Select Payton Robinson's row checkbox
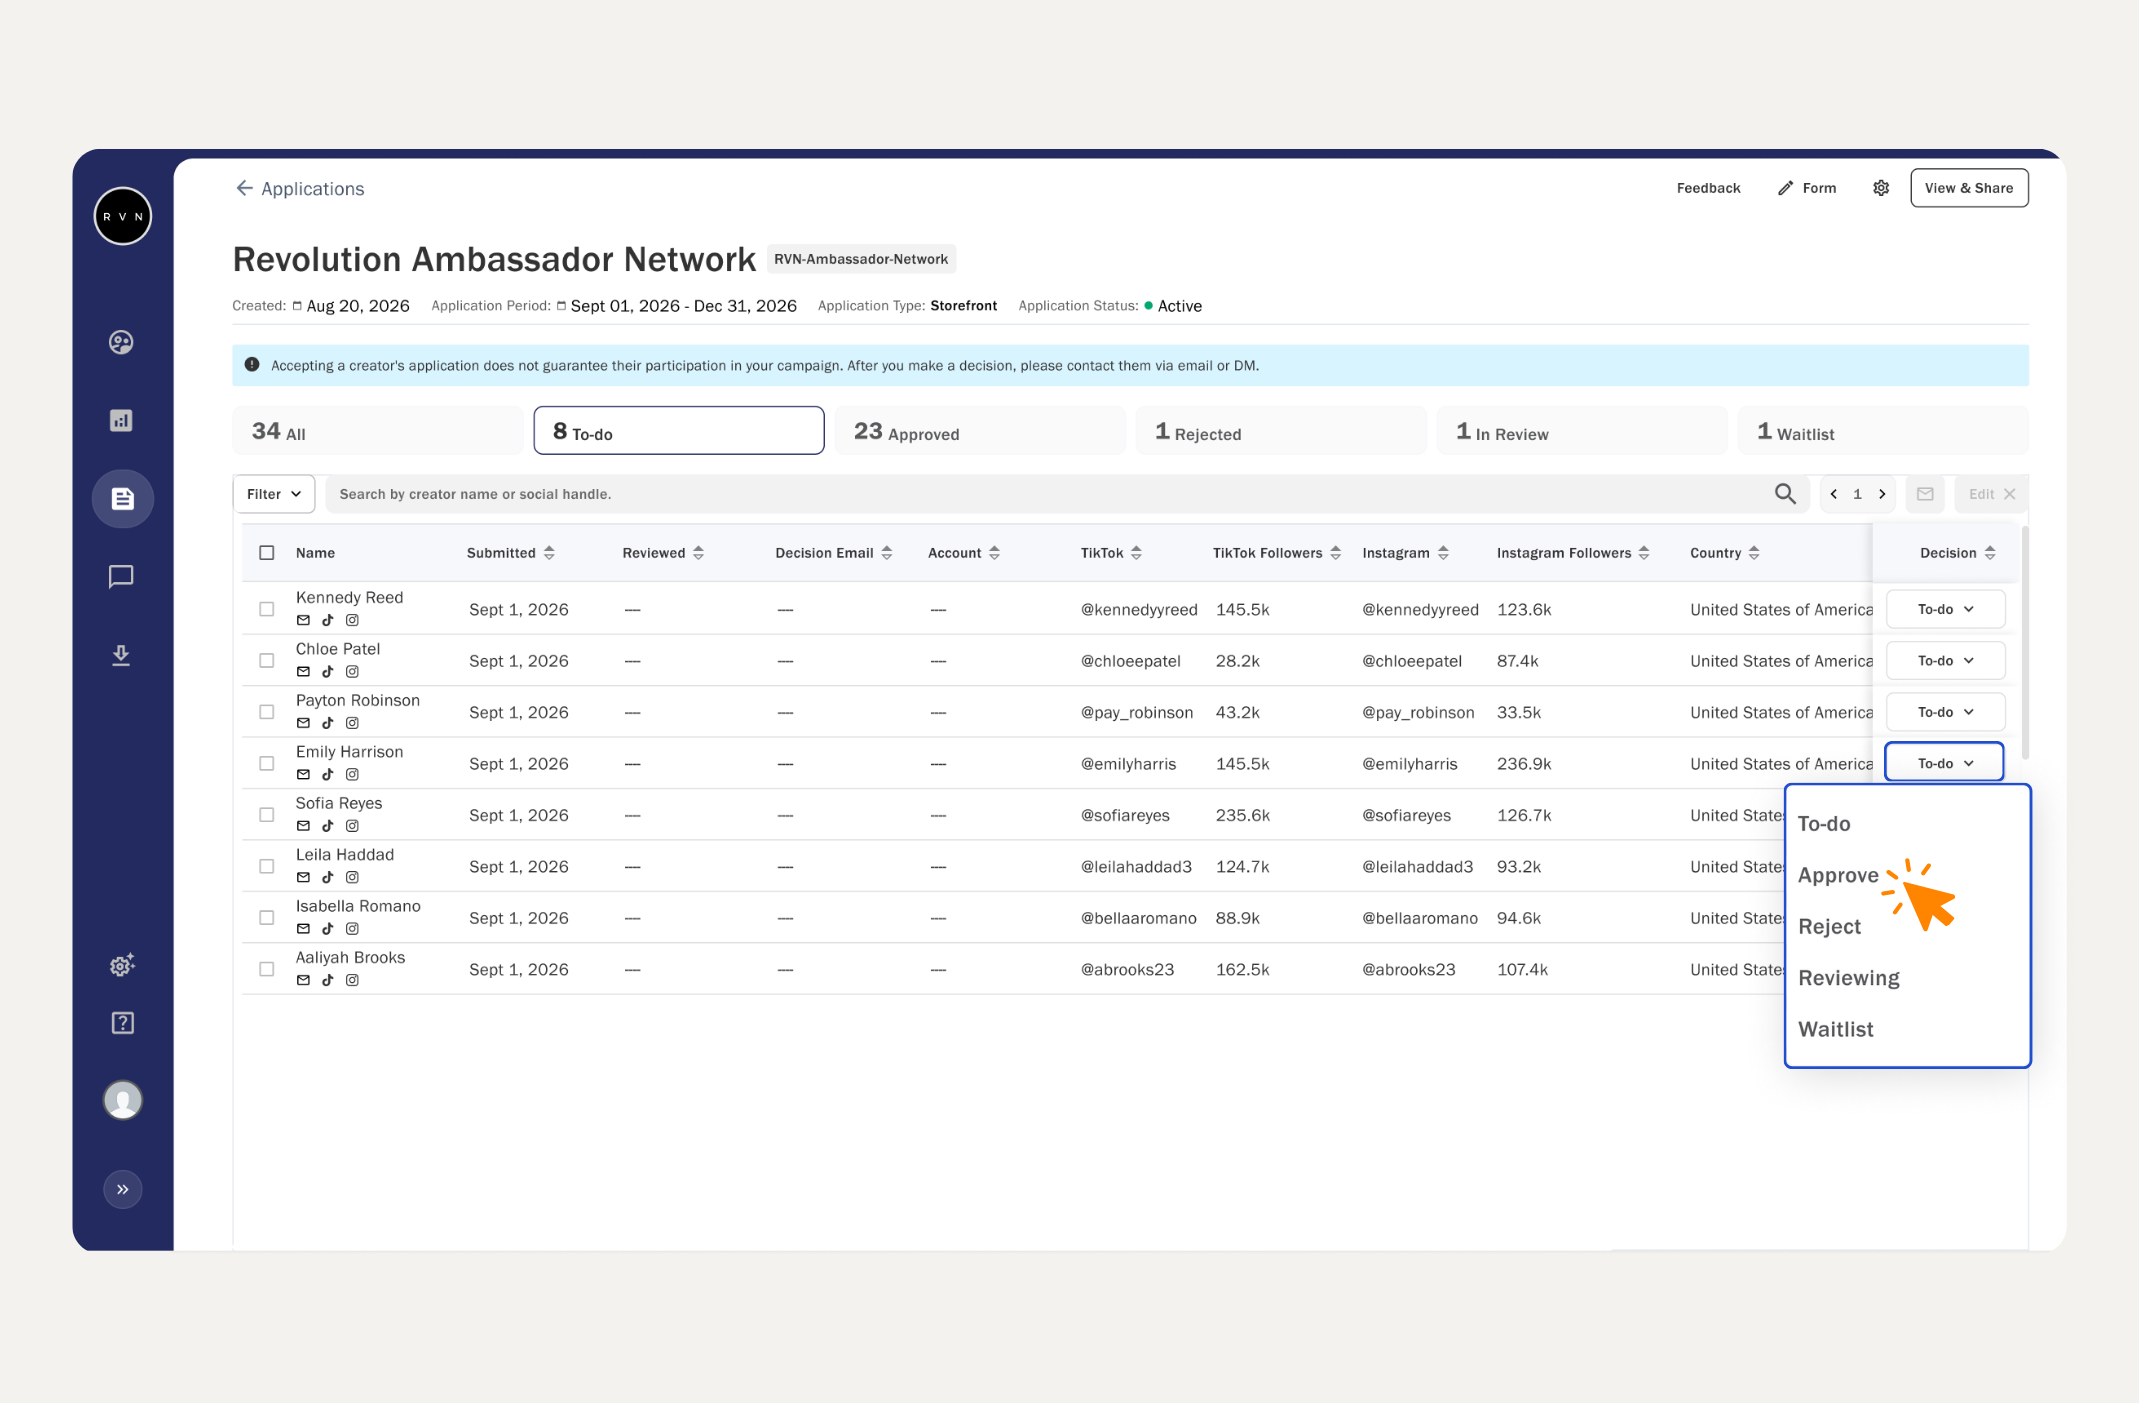2139x1403 pixels. [267, 712]
